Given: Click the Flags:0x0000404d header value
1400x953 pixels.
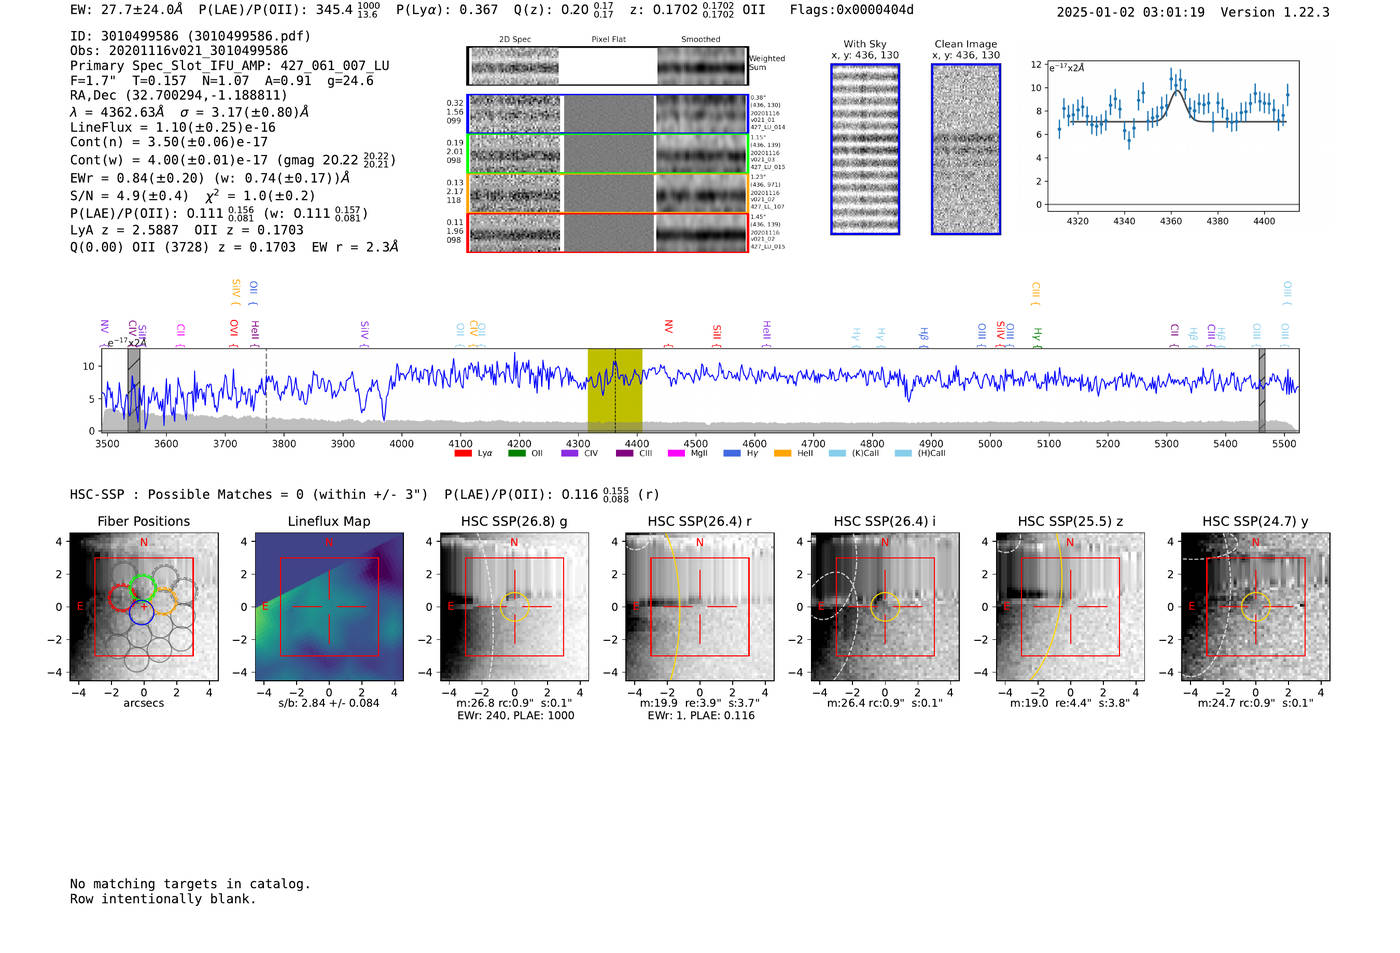Looking at the screenshot, I should [x=852, y=10].
